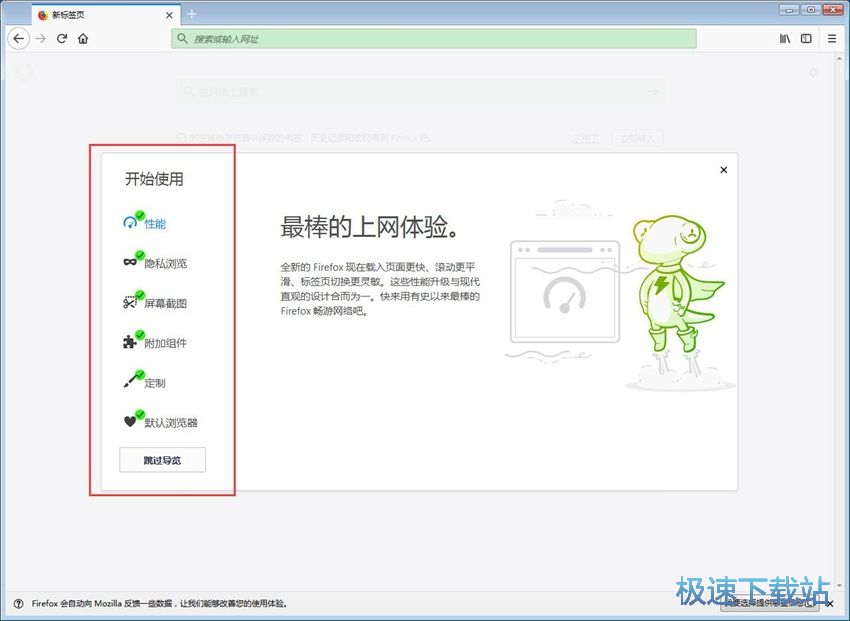The height and width of the screenshot is (621, 850).
Task: Open the Library bookshelf icon
Action: pos(784,38)
